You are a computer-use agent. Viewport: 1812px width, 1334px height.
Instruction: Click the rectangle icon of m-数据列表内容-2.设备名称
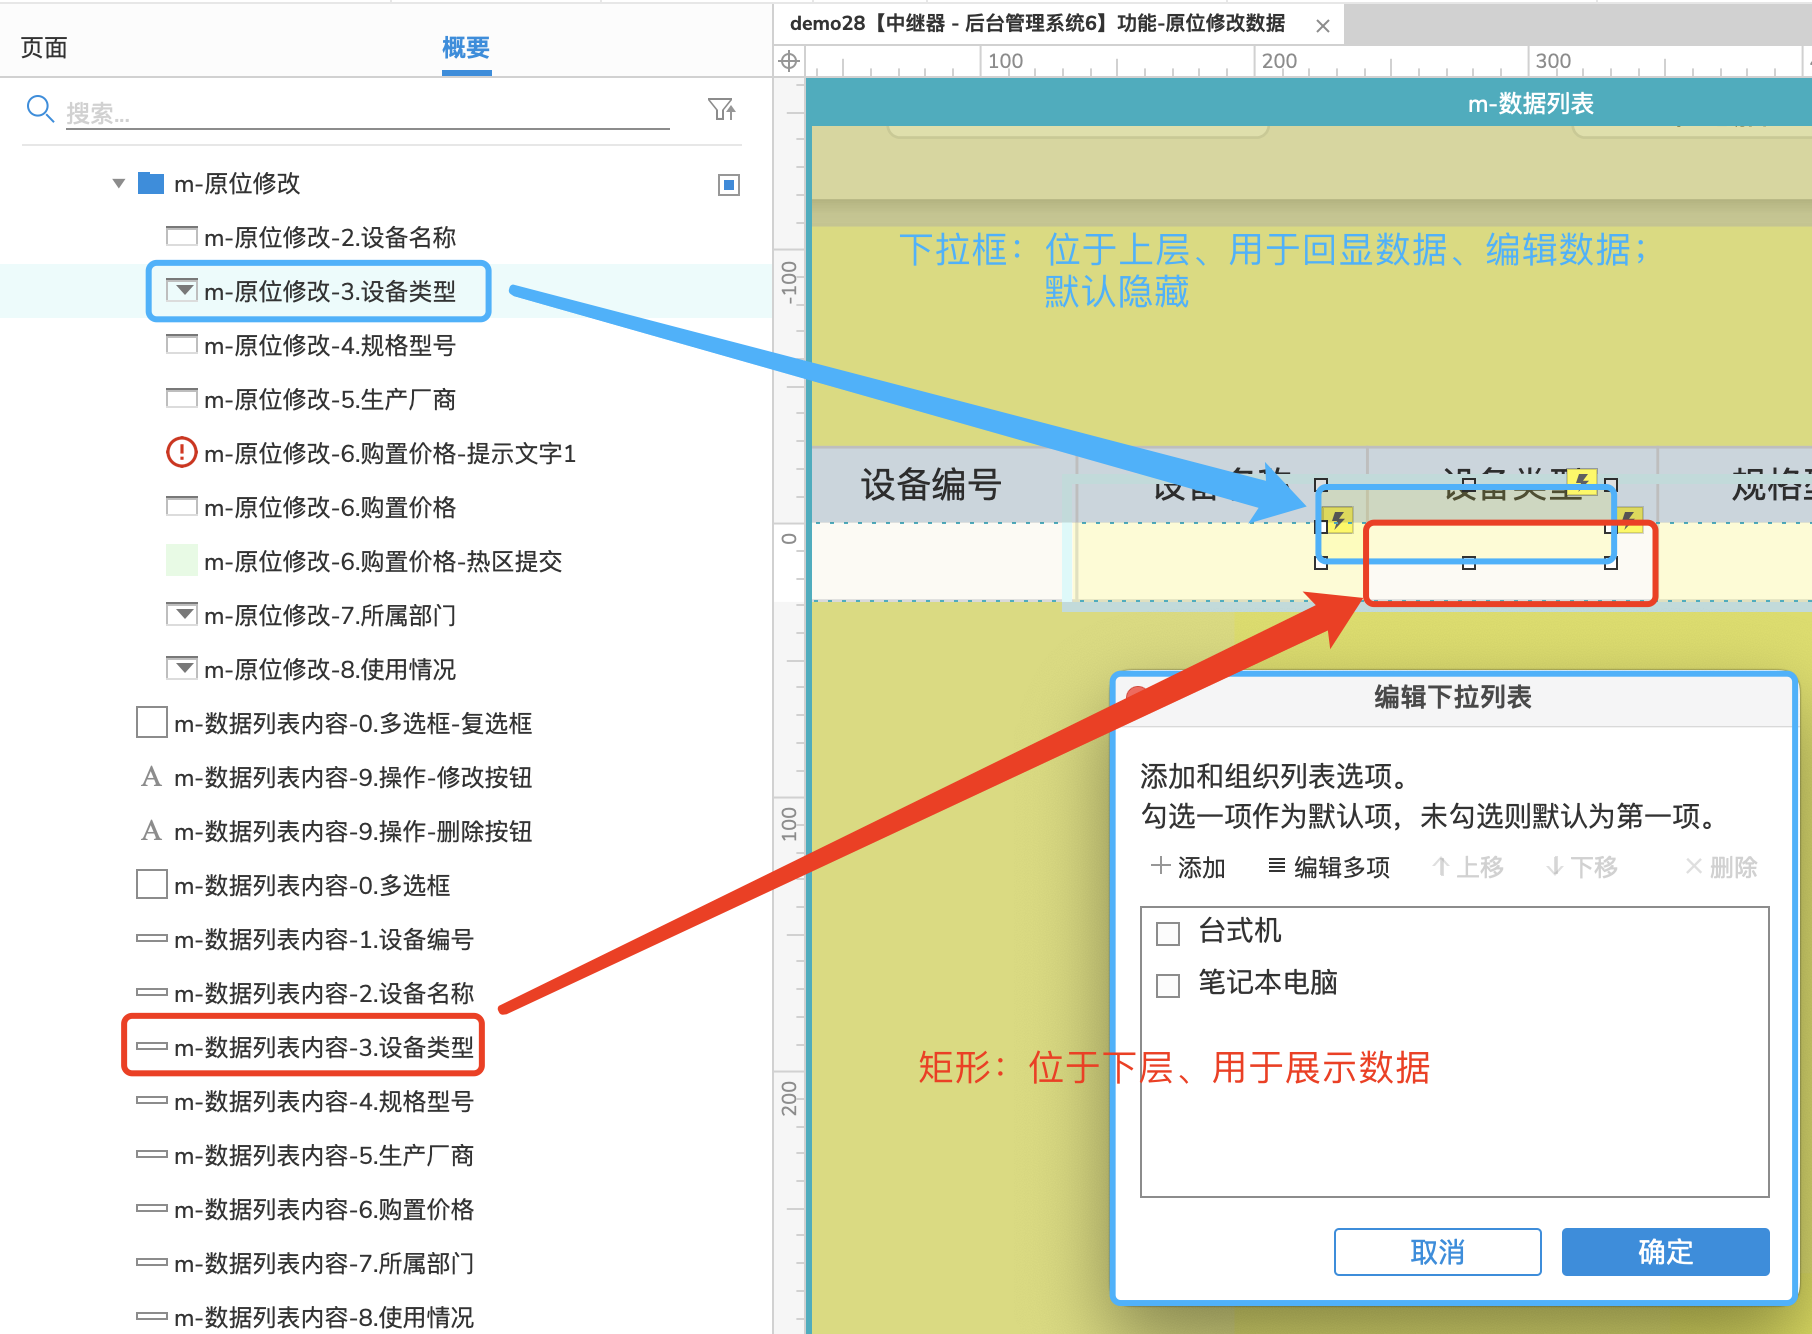(151, 992)
